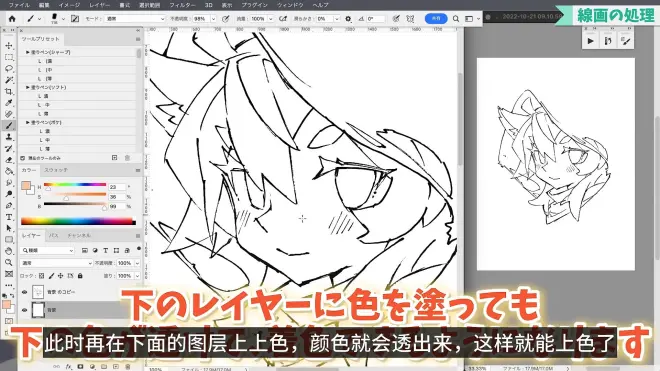This screenshot has width=660, height=371.
Task: Expand the 塗りペン(シャープ) preset group
Action: (28, 52)
